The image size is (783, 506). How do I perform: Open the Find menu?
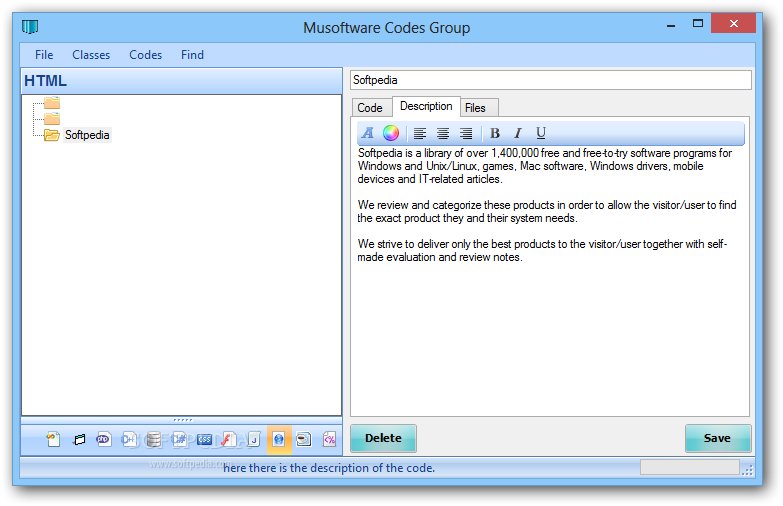point(192,55)
